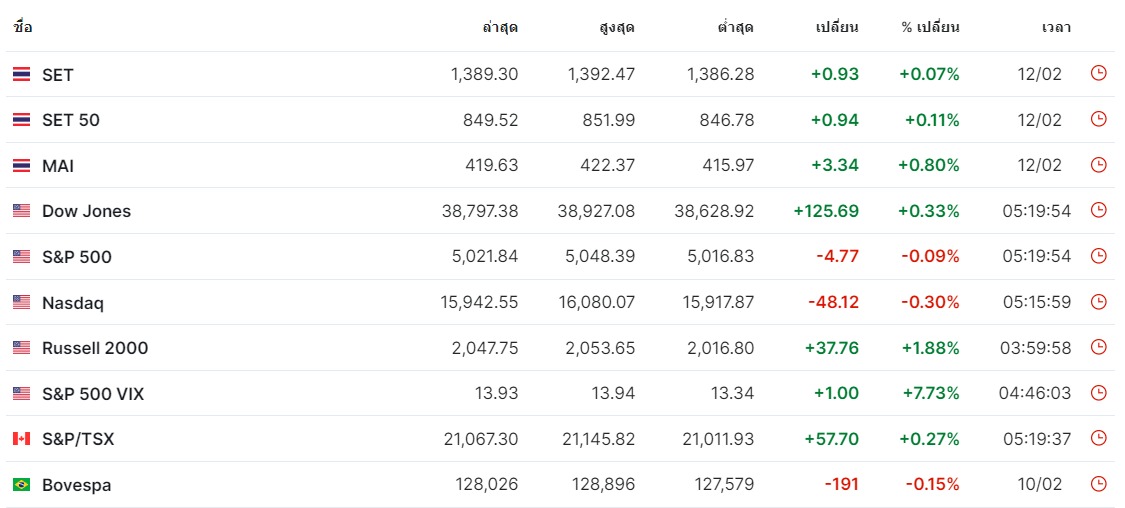
Task: Sort by the ล่าสุด column header
Action: click(x=499, y=27)
